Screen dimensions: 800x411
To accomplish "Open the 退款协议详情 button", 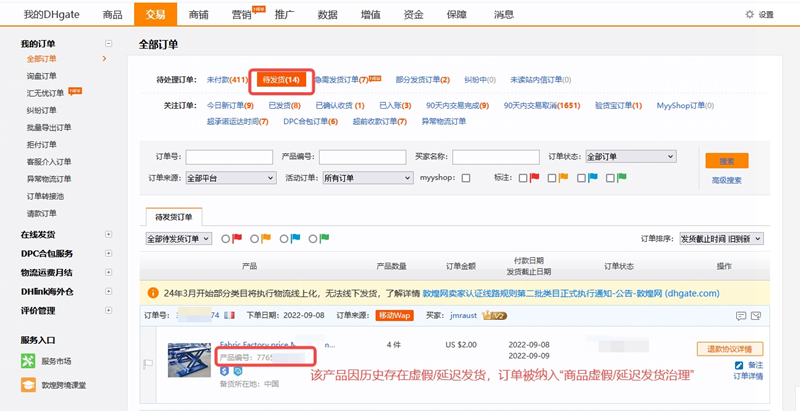I will coord(735,349).
